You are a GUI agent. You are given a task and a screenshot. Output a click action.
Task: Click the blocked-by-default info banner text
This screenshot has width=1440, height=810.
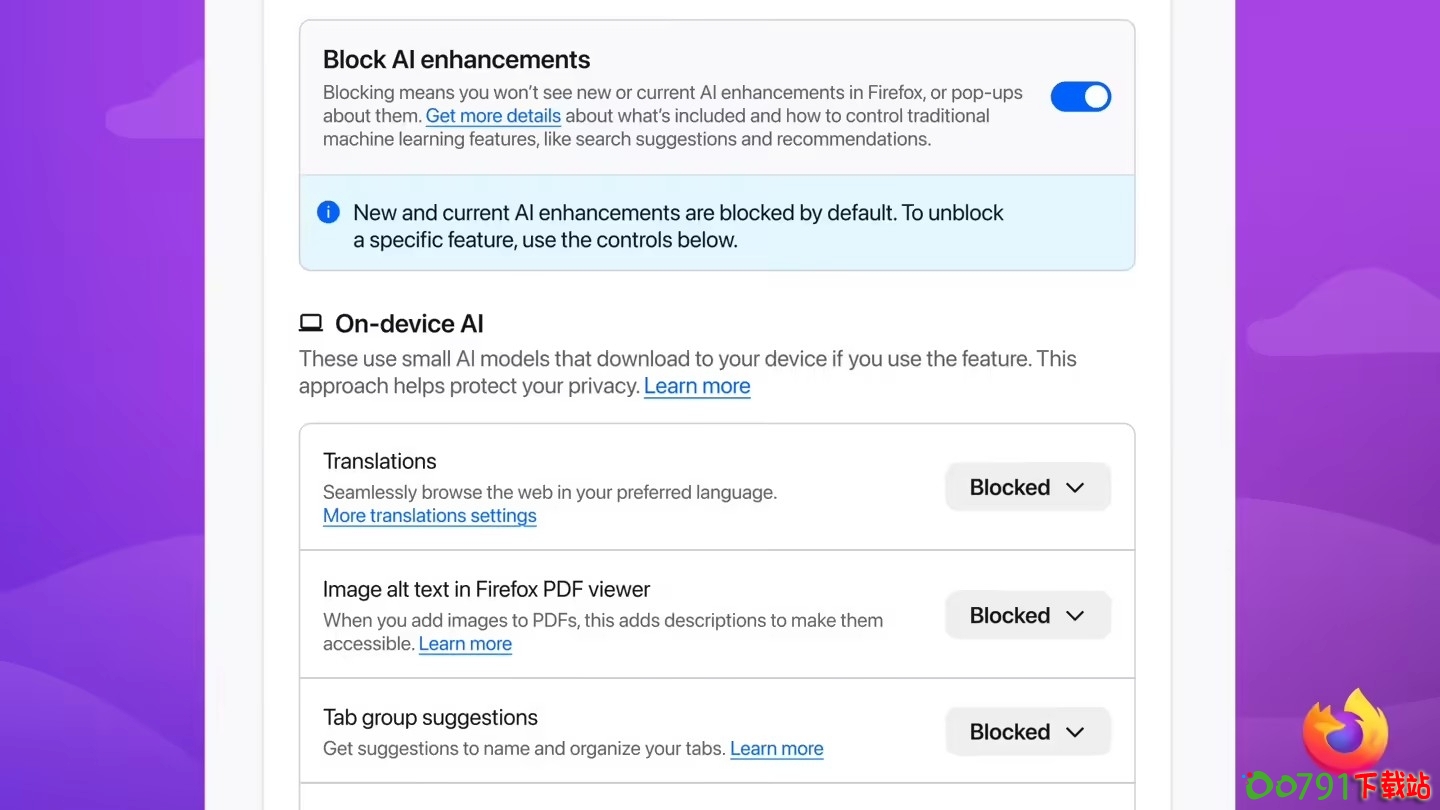(x=678, y=226)
